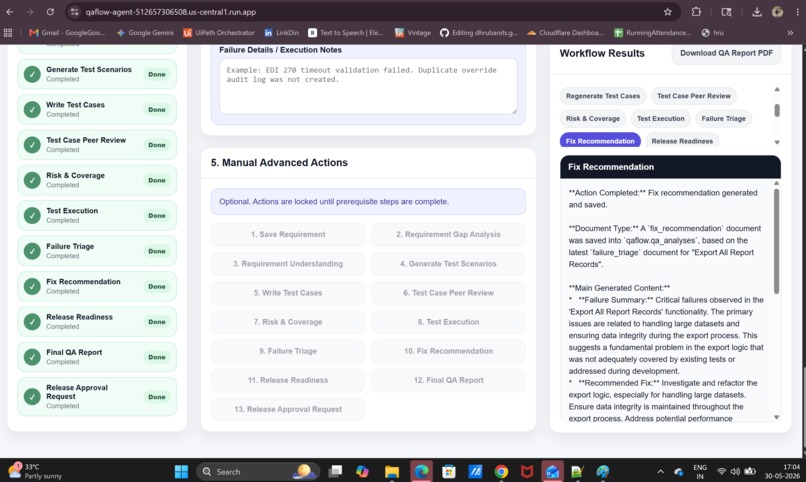Click the 11. Release Readiness action button
Viewport: 806px width, 482px height.
[x=288, y=380]
